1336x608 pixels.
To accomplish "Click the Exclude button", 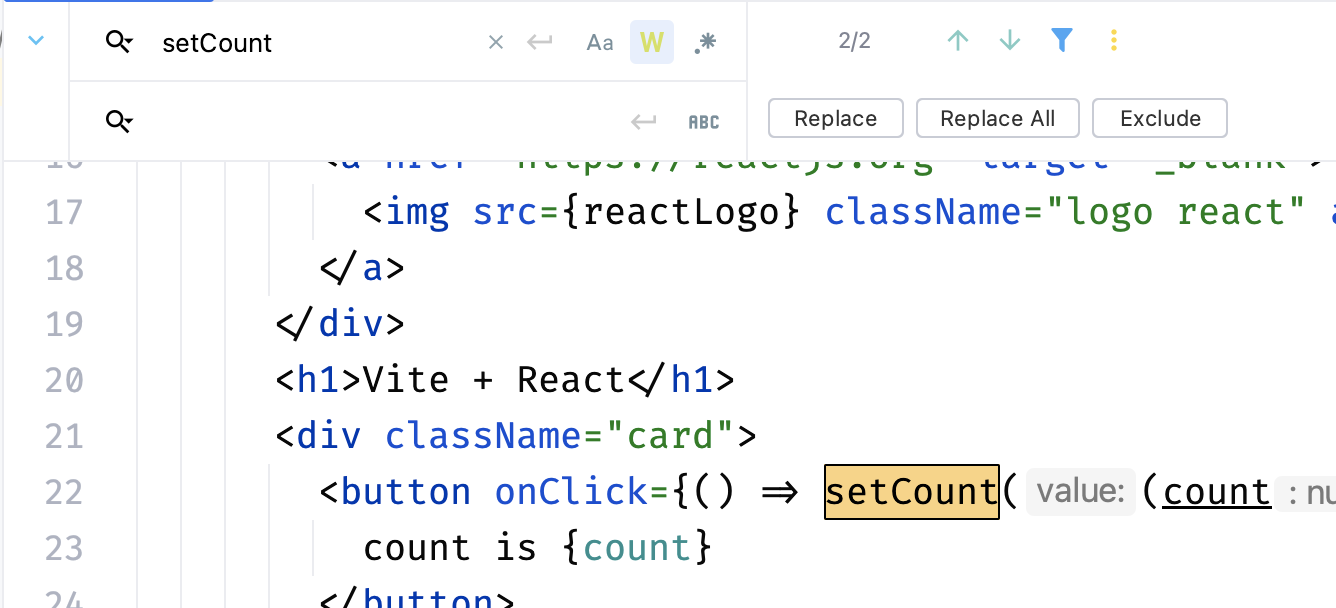I will [1159, 119].
